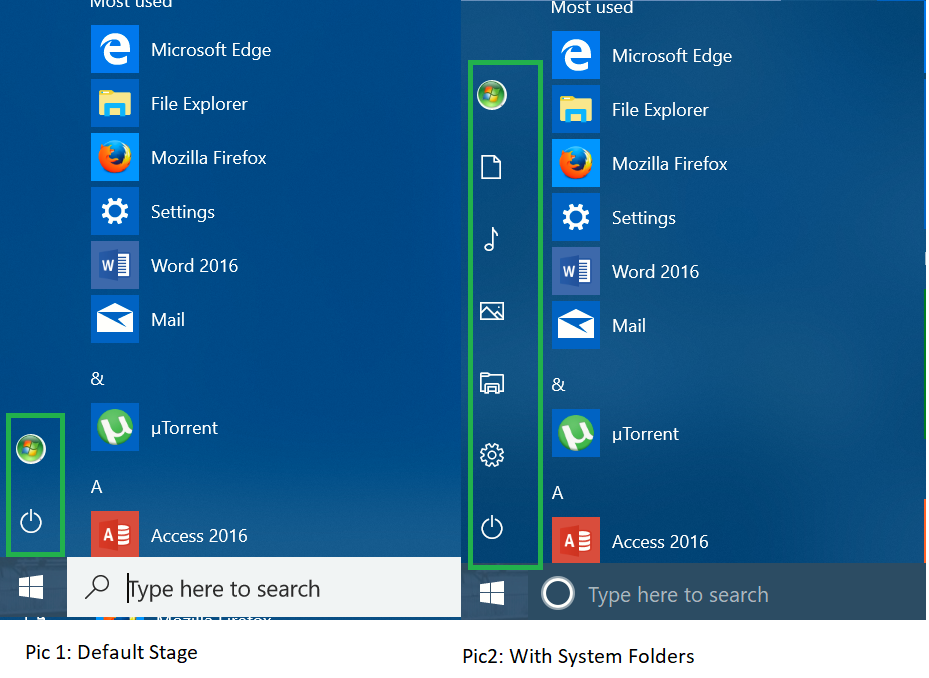
Task: Launch File Explorer from Pic 1 app list
Action: coord(169,103)
